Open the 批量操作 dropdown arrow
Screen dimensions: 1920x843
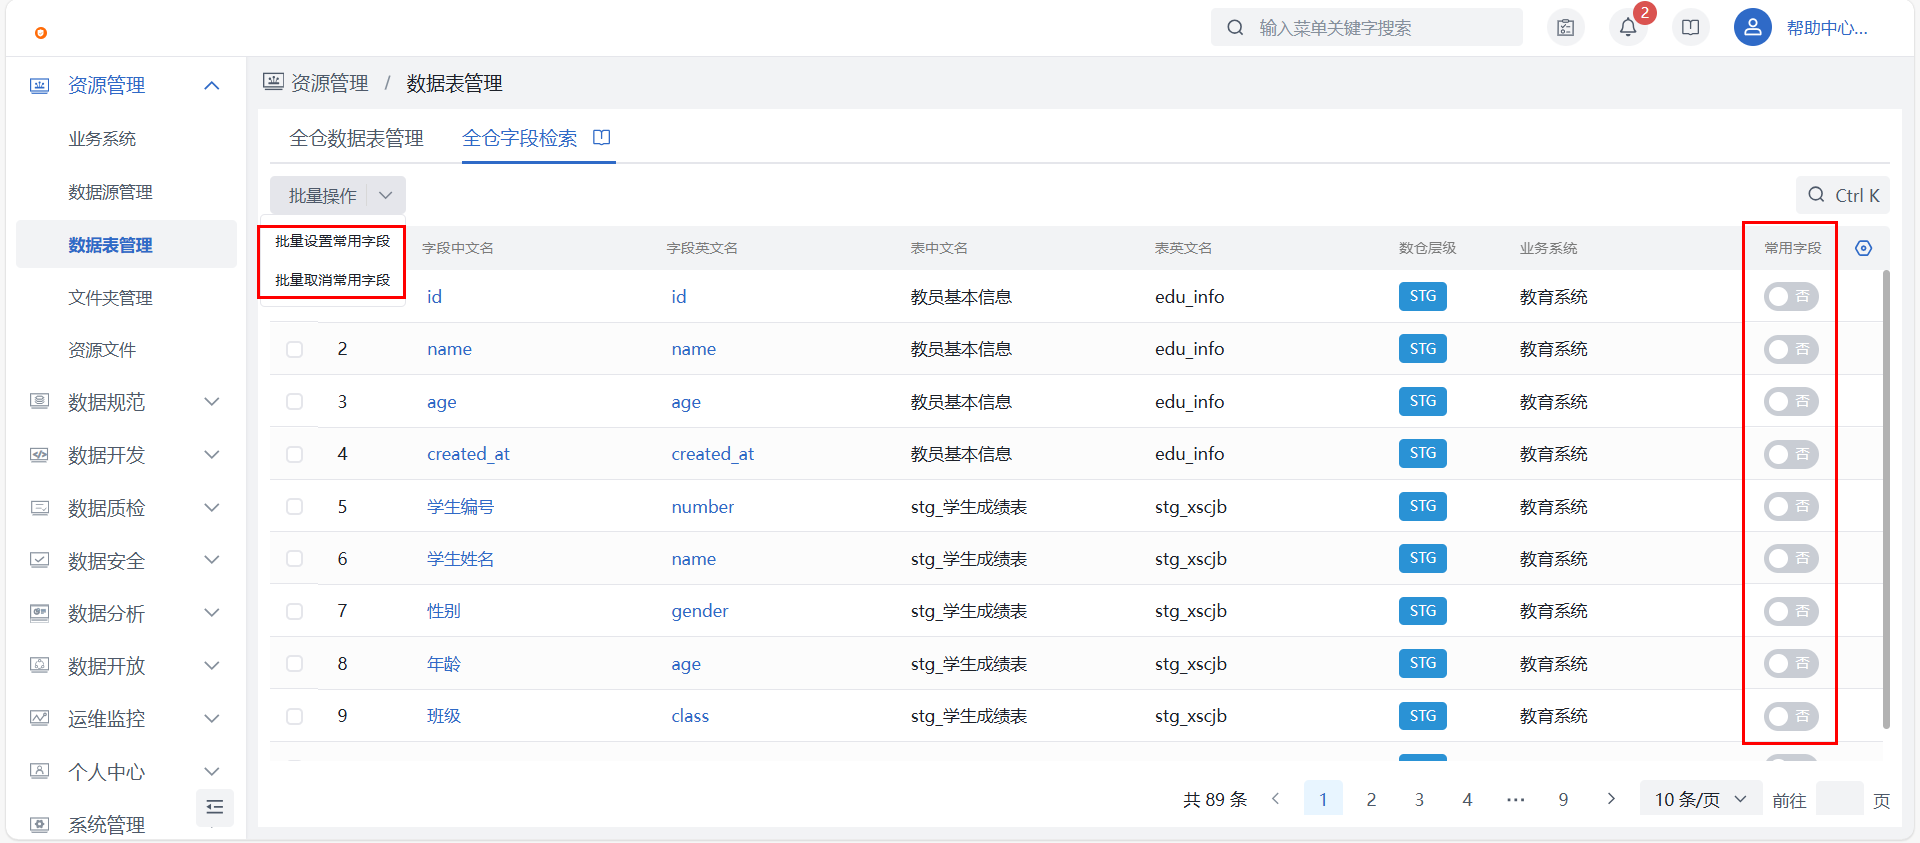tap(386, 195)
